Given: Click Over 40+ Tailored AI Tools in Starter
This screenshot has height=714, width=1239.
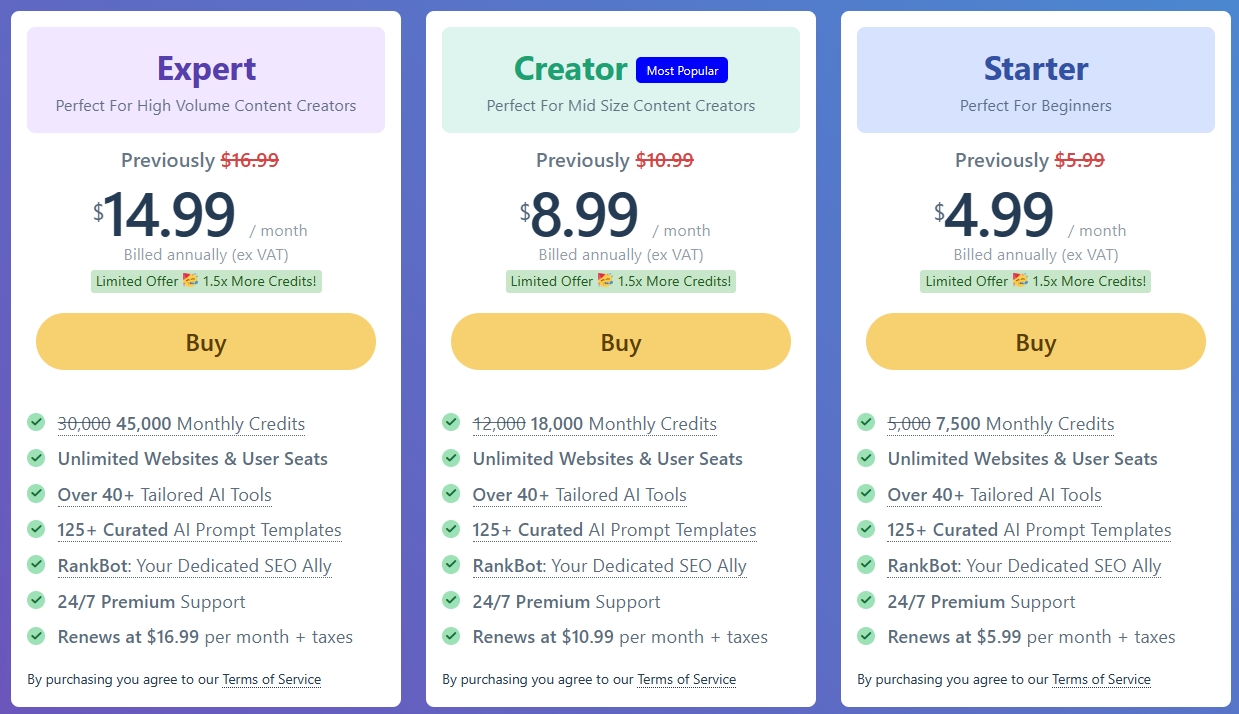Looking at the screenshot, I should pyautogui.click(x=995, y=495).
